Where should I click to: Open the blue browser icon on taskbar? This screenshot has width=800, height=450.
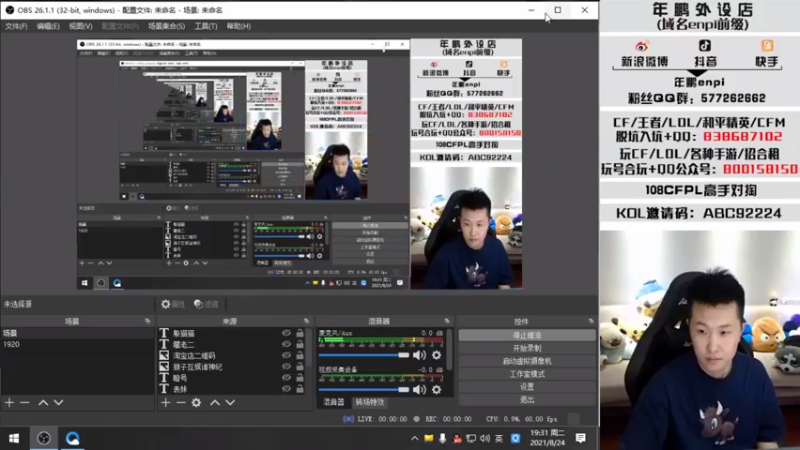point(72,438)
